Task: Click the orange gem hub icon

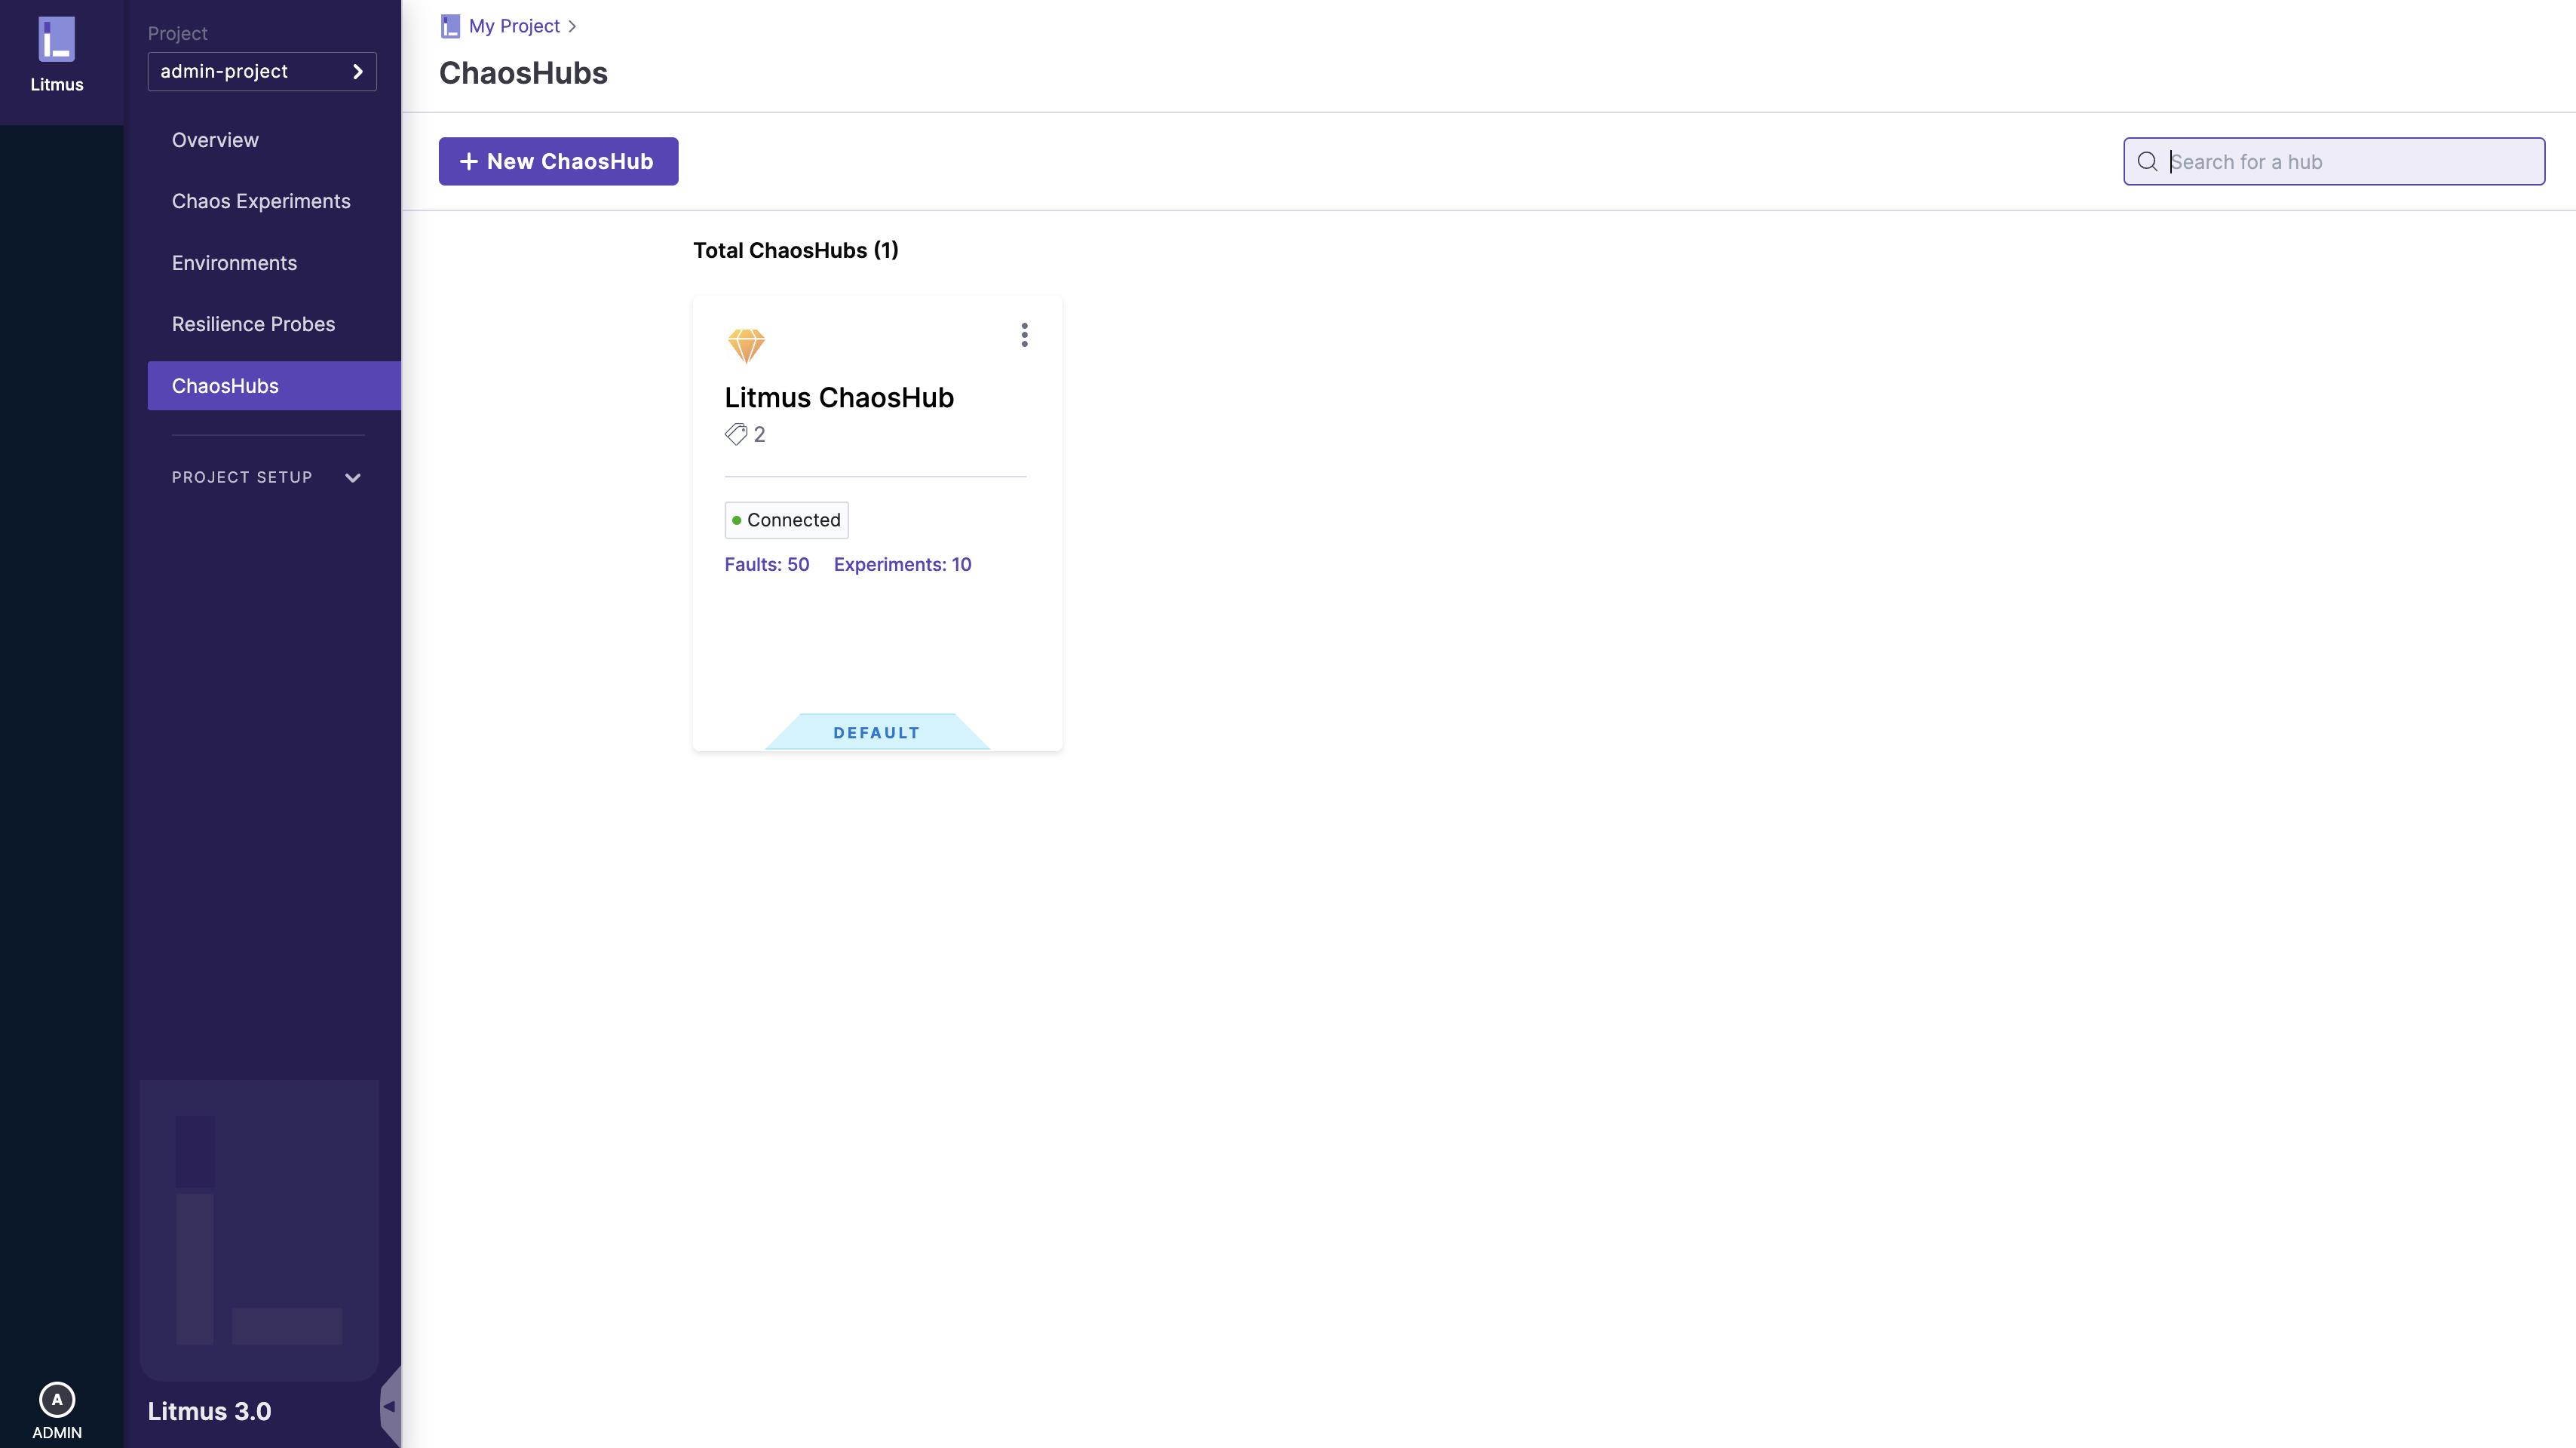Action: pyautogui.click(x=746, y=346)
